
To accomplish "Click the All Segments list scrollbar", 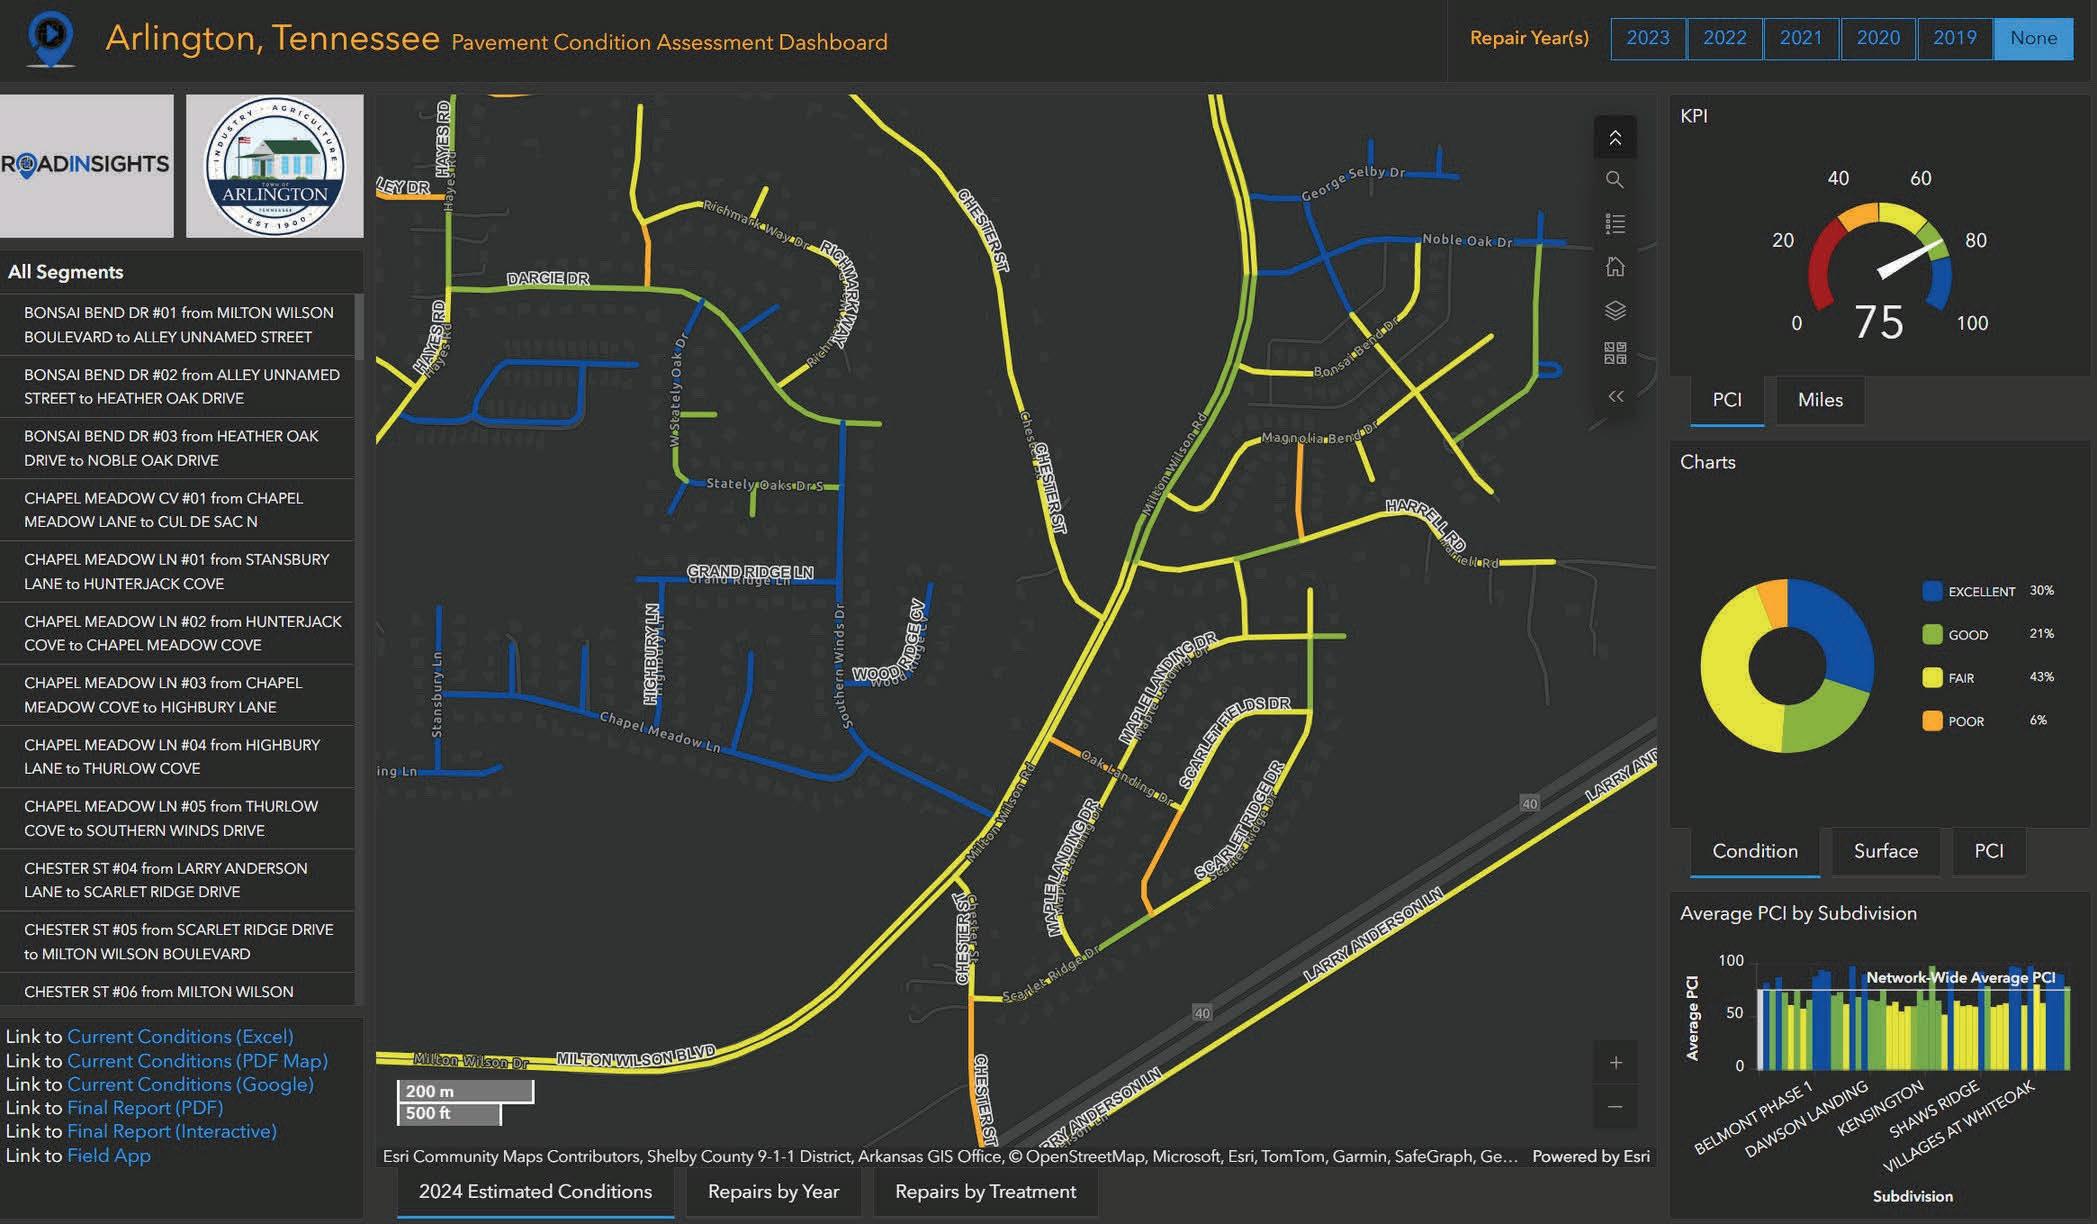I will coord(359,328).
